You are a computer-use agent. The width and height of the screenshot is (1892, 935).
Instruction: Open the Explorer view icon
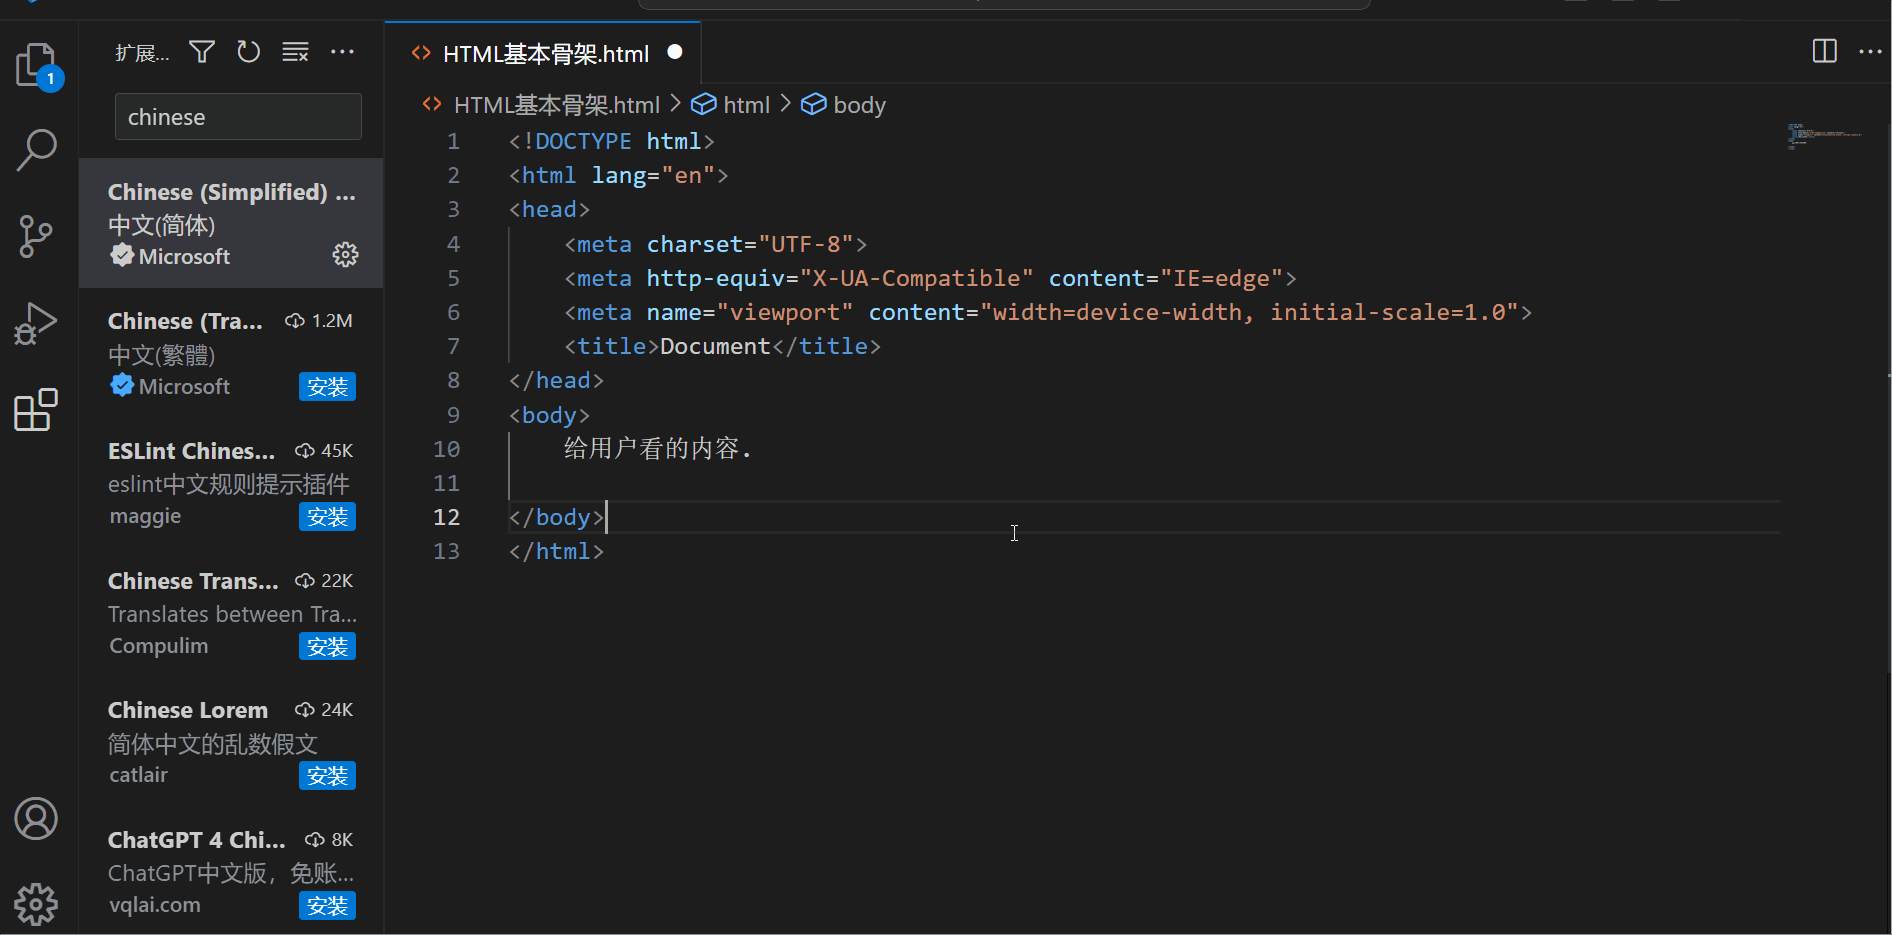pos(35,65)
